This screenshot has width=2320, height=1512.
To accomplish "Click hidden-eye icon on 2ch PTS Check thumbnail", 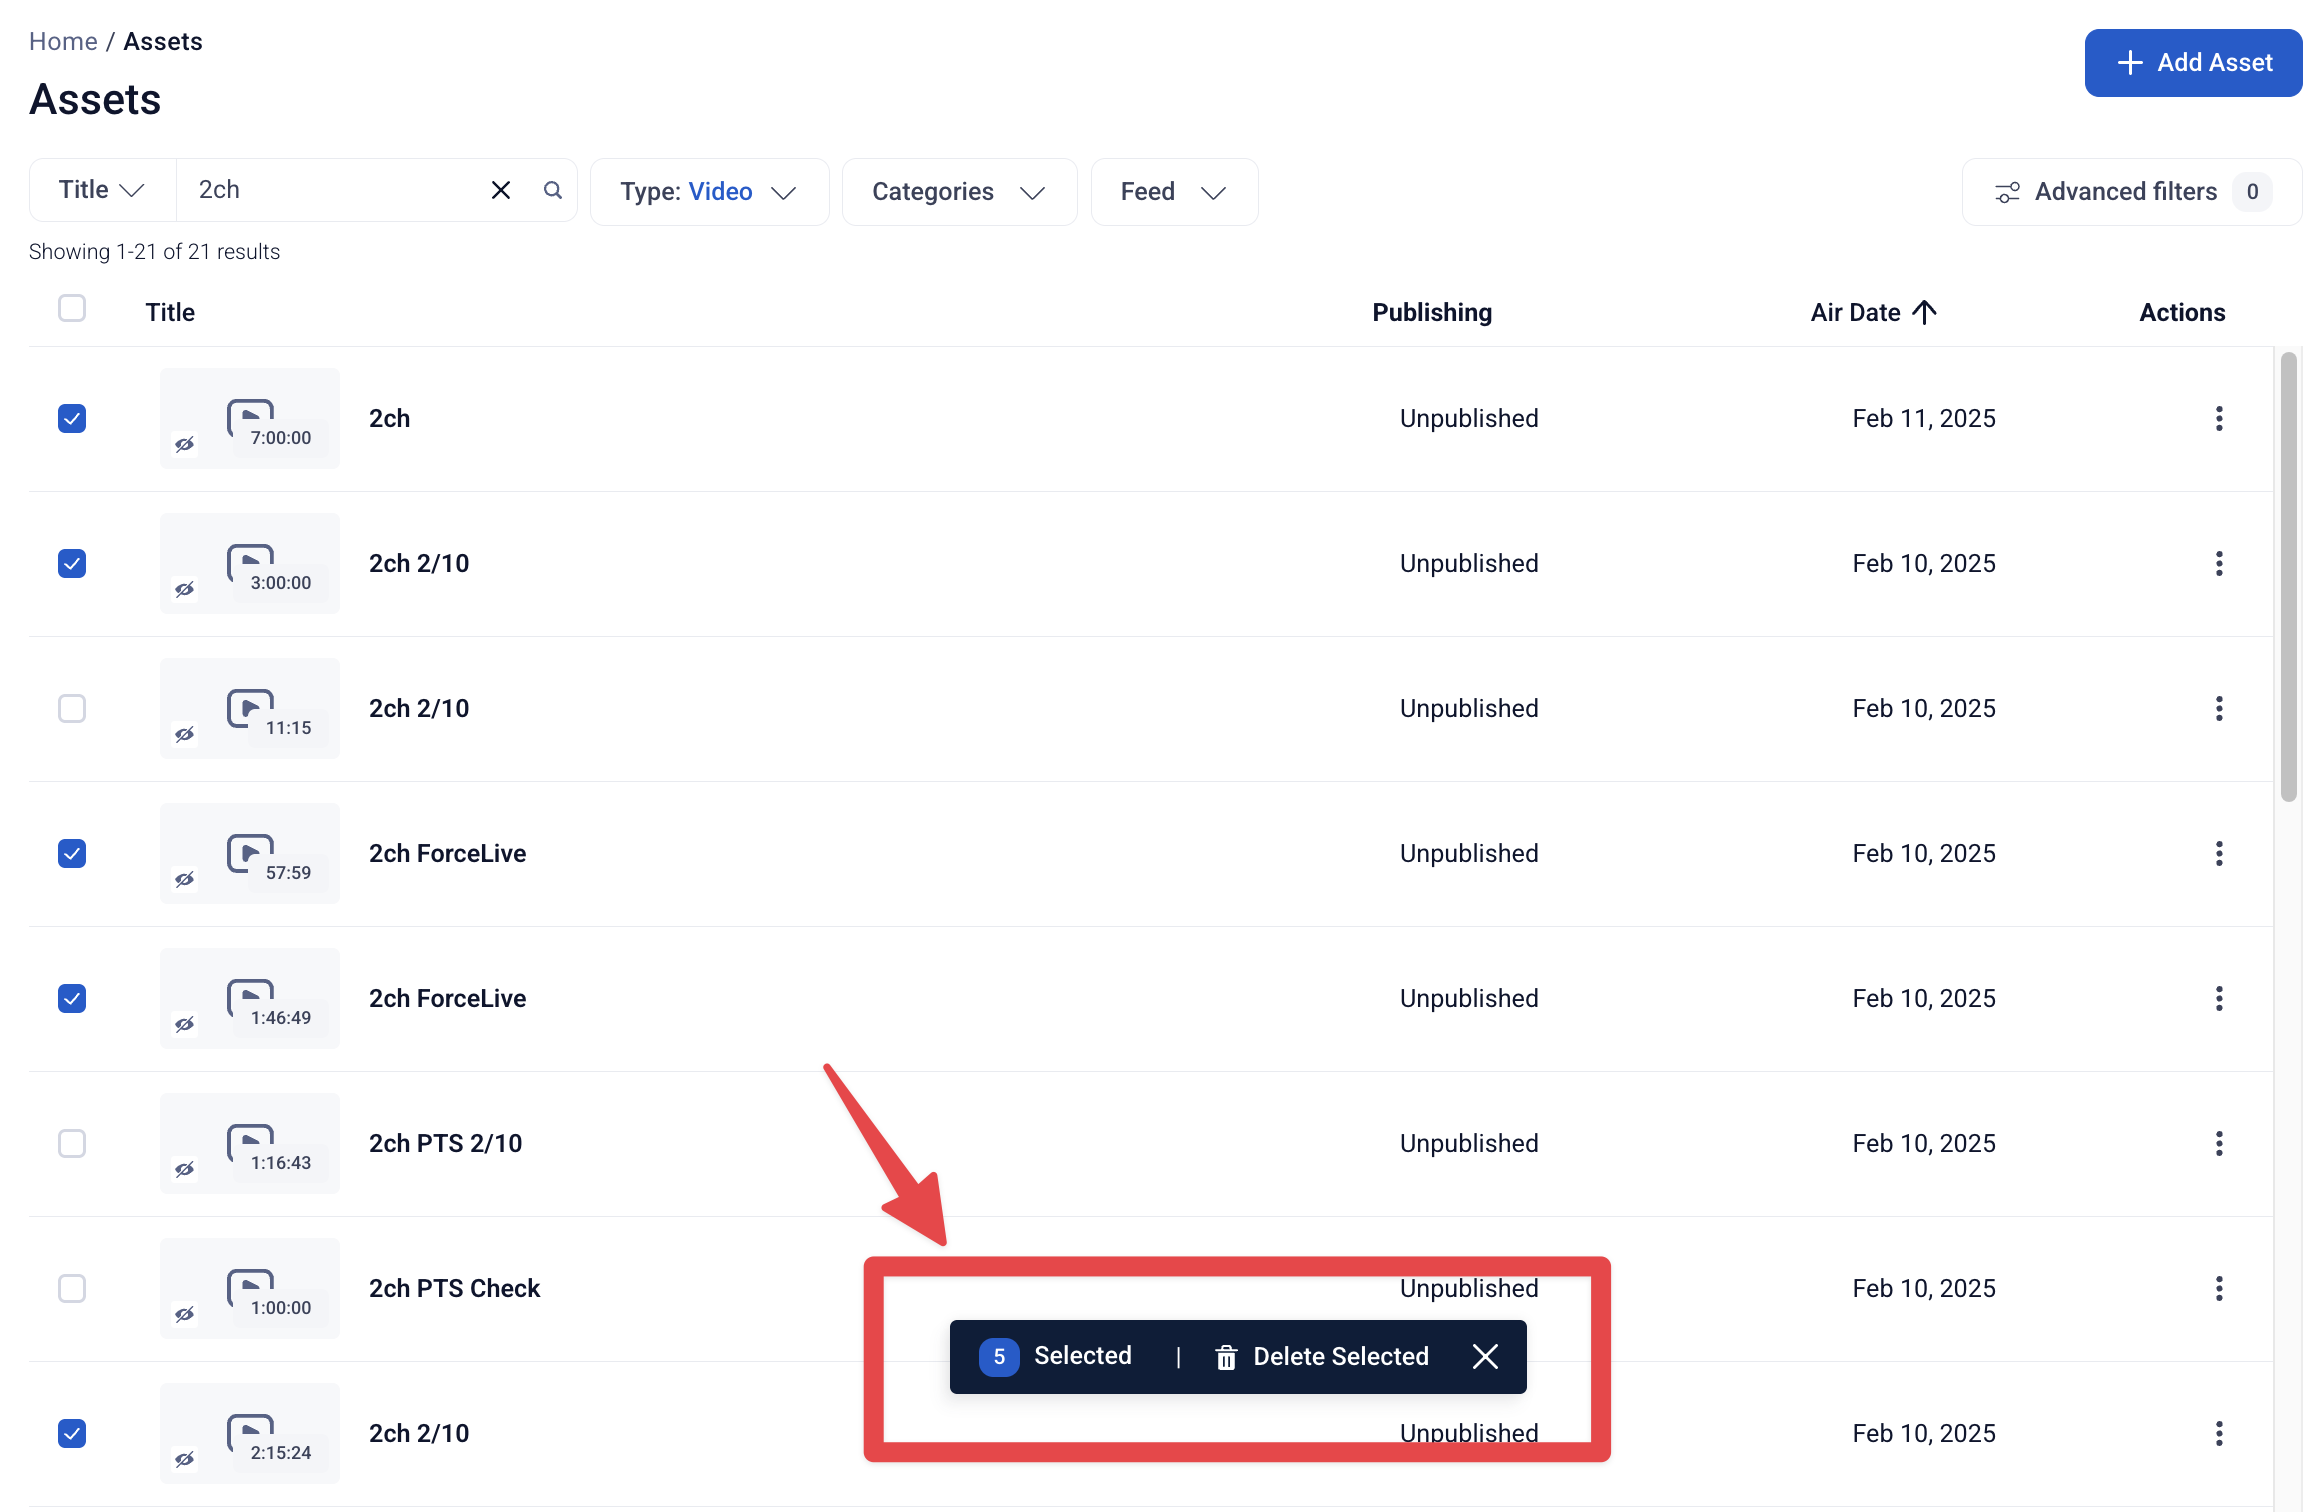I will pyautogui.click(x=184, y=1314).
